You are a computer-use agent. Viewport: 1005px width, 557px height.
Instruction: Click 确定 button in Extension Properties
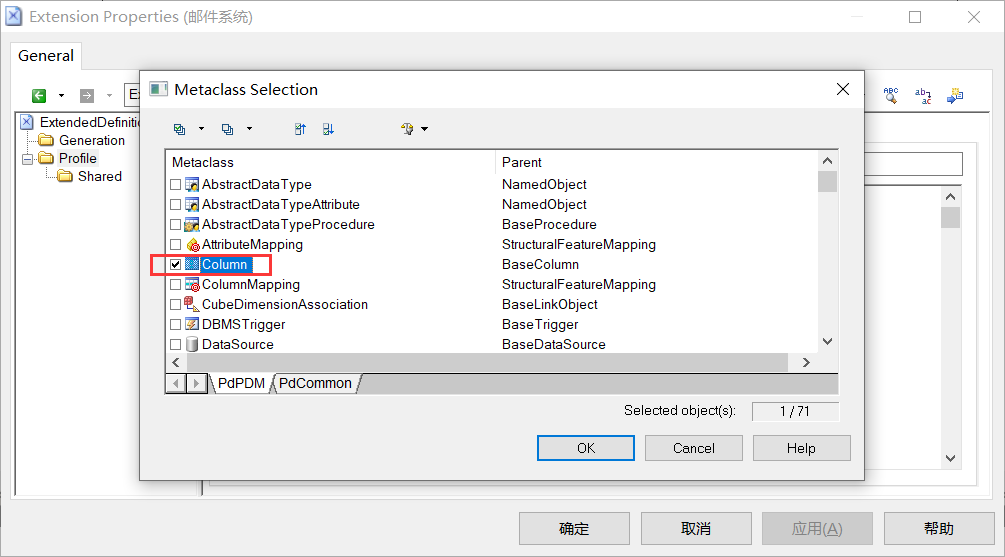(x=574, y=529)
